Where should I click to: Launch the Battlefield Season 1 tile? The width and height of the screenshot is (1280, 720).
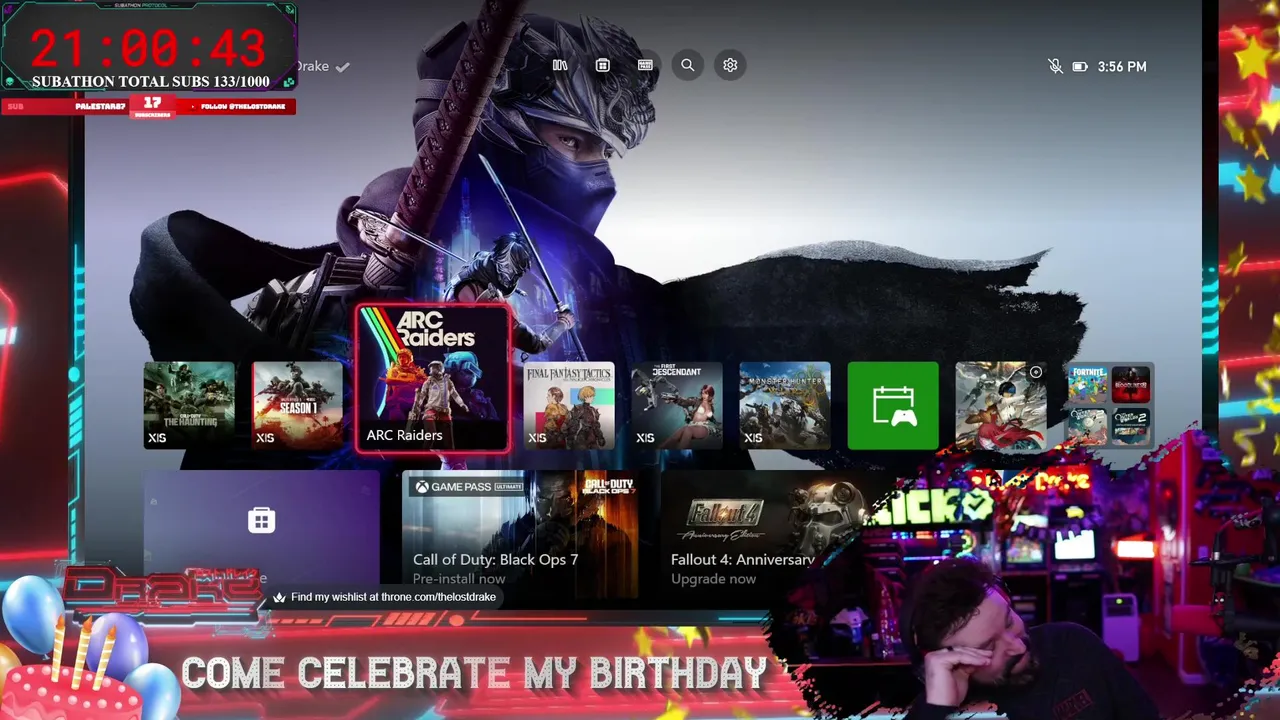[297, 405]
